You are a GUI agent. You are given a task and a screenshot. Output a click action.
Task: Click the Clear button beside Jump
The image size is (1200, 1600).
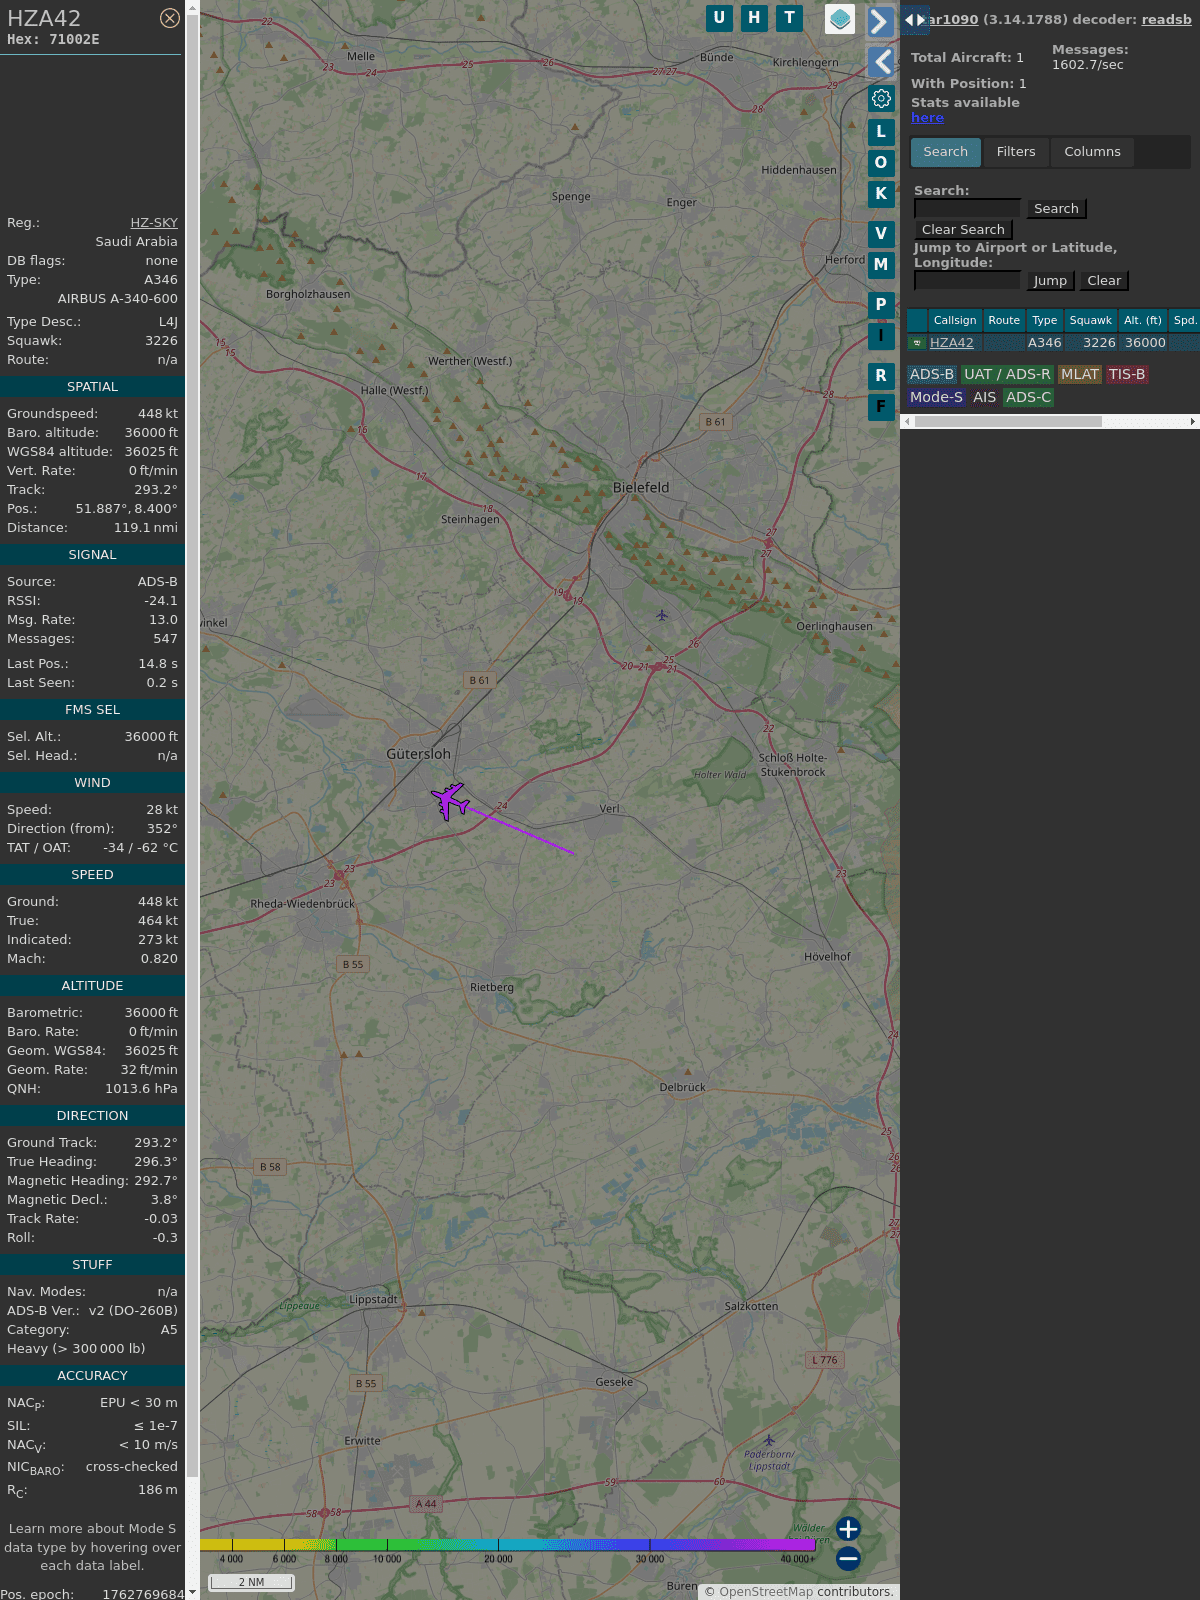coord(1104,281)
